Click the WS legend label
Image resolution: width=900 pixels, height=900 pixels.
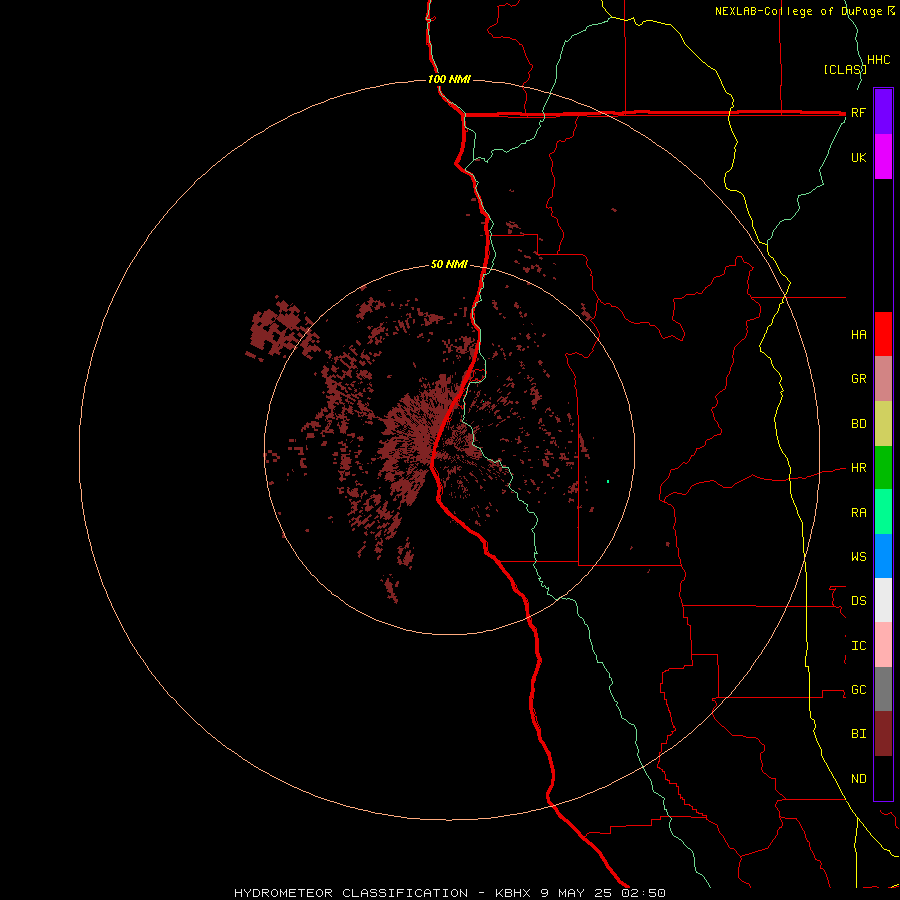point(858,557)
